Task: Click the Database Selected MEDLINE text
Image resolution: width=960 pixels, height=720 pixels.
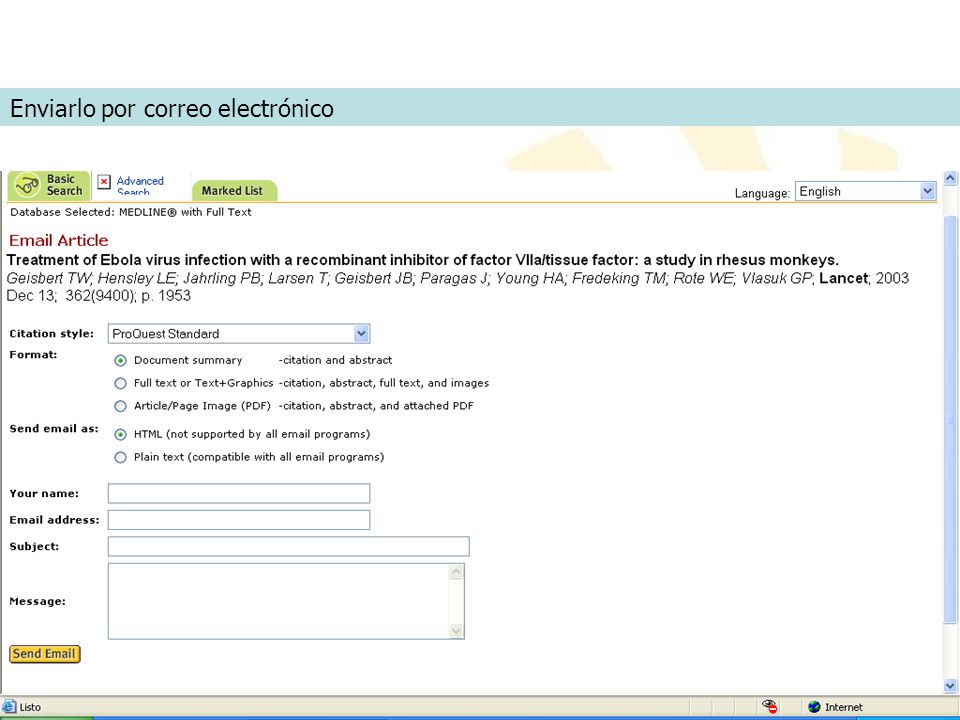Action: [x=130, y=212]
